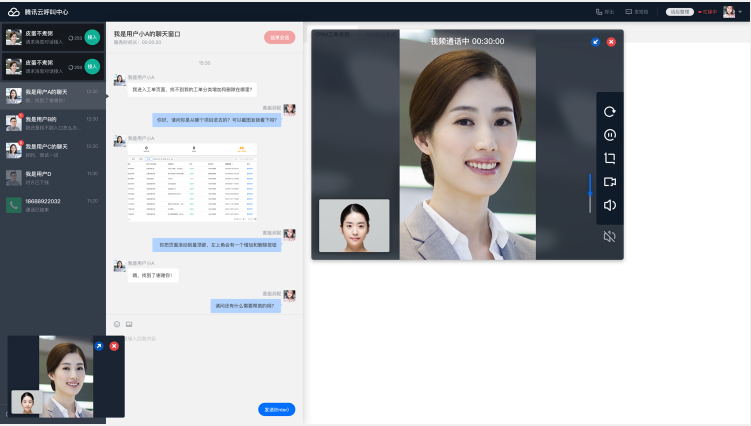Toggle the camera icon in video panel

click(610, 182)
